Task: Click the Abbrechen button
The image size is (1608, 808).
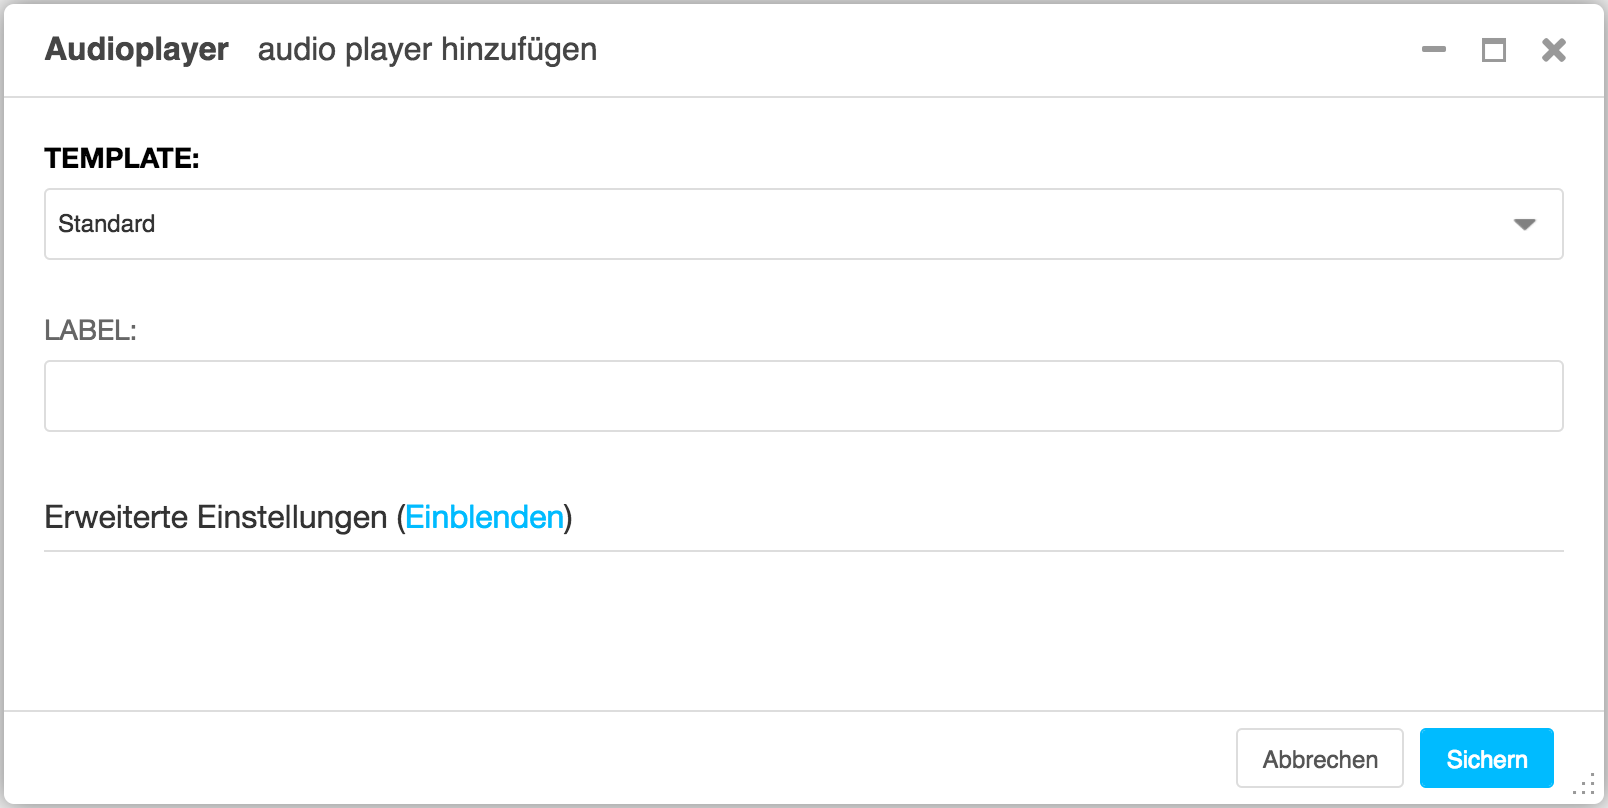Action: (1320, 759)
